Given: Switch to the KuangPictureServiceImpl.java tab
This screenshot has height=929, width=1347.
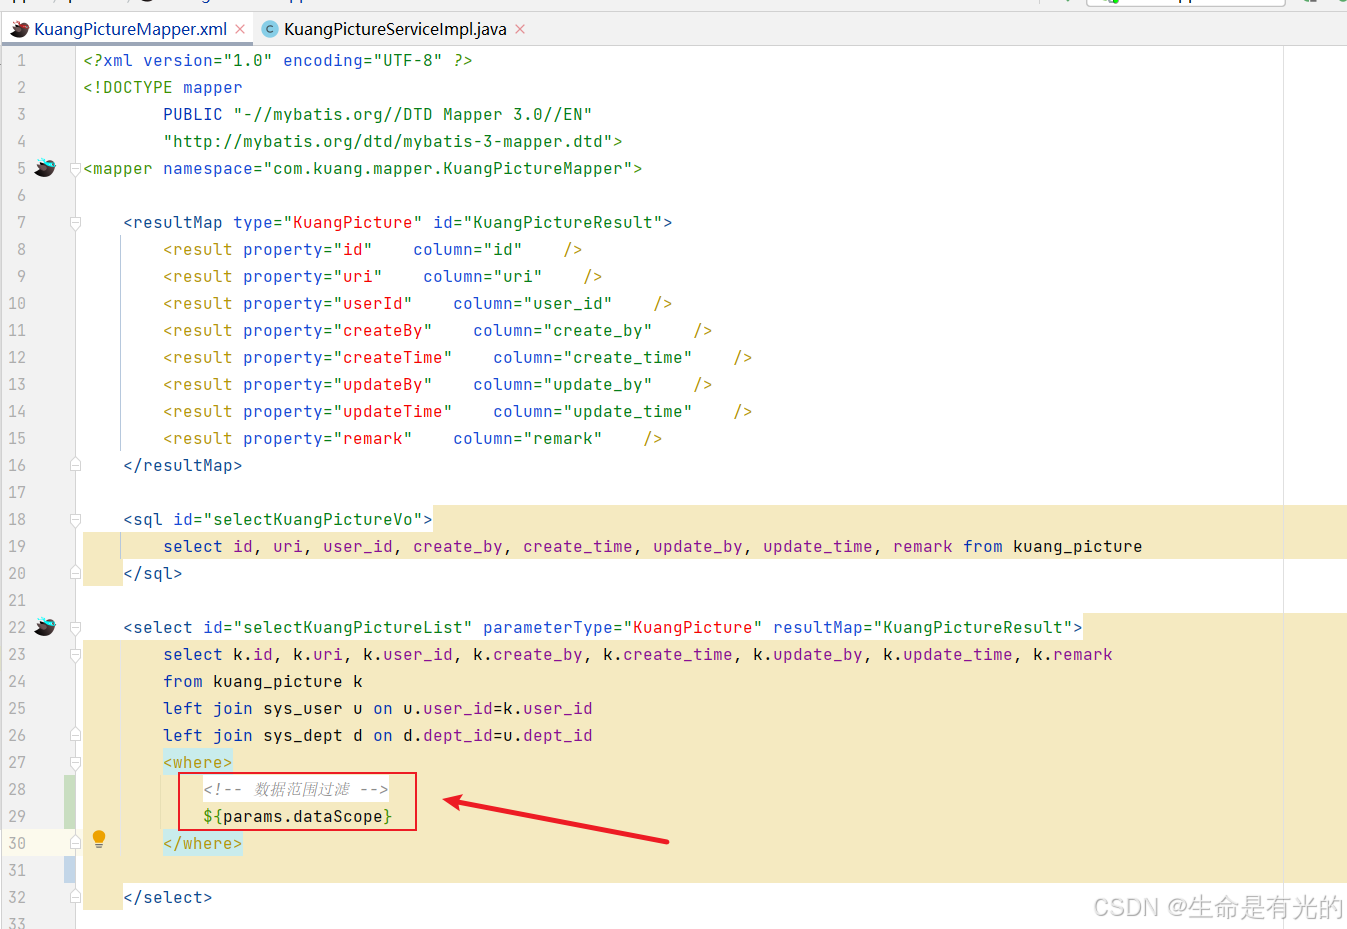Looking at the screenshot, I should pyautogui.click(x=395, y=29).
